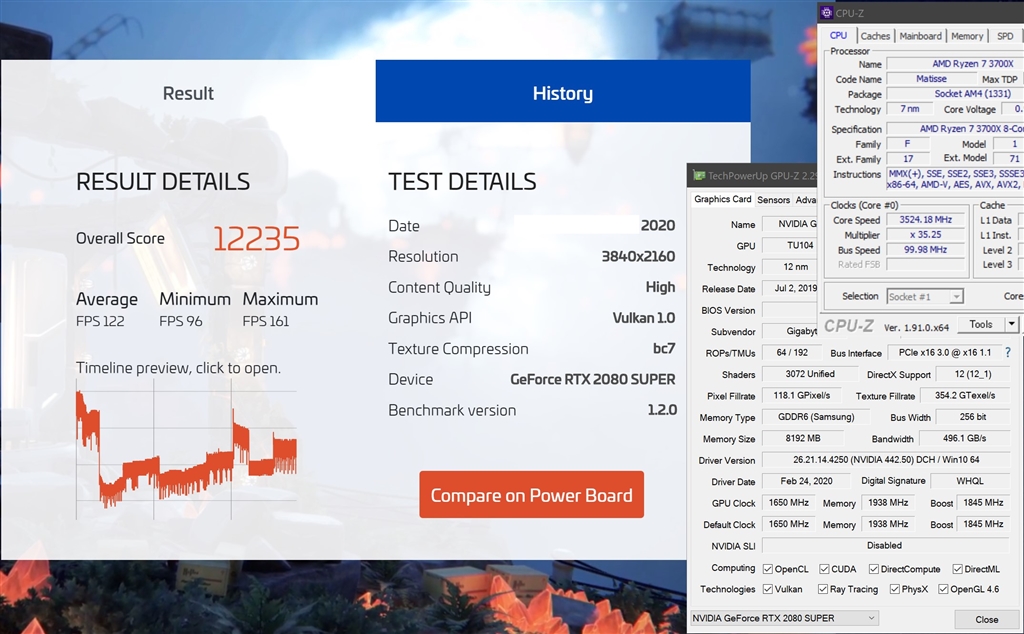Open the SPD tab in CPU-Z
The height and width of the screenshot is (634, 1024).
[1005, 37]
